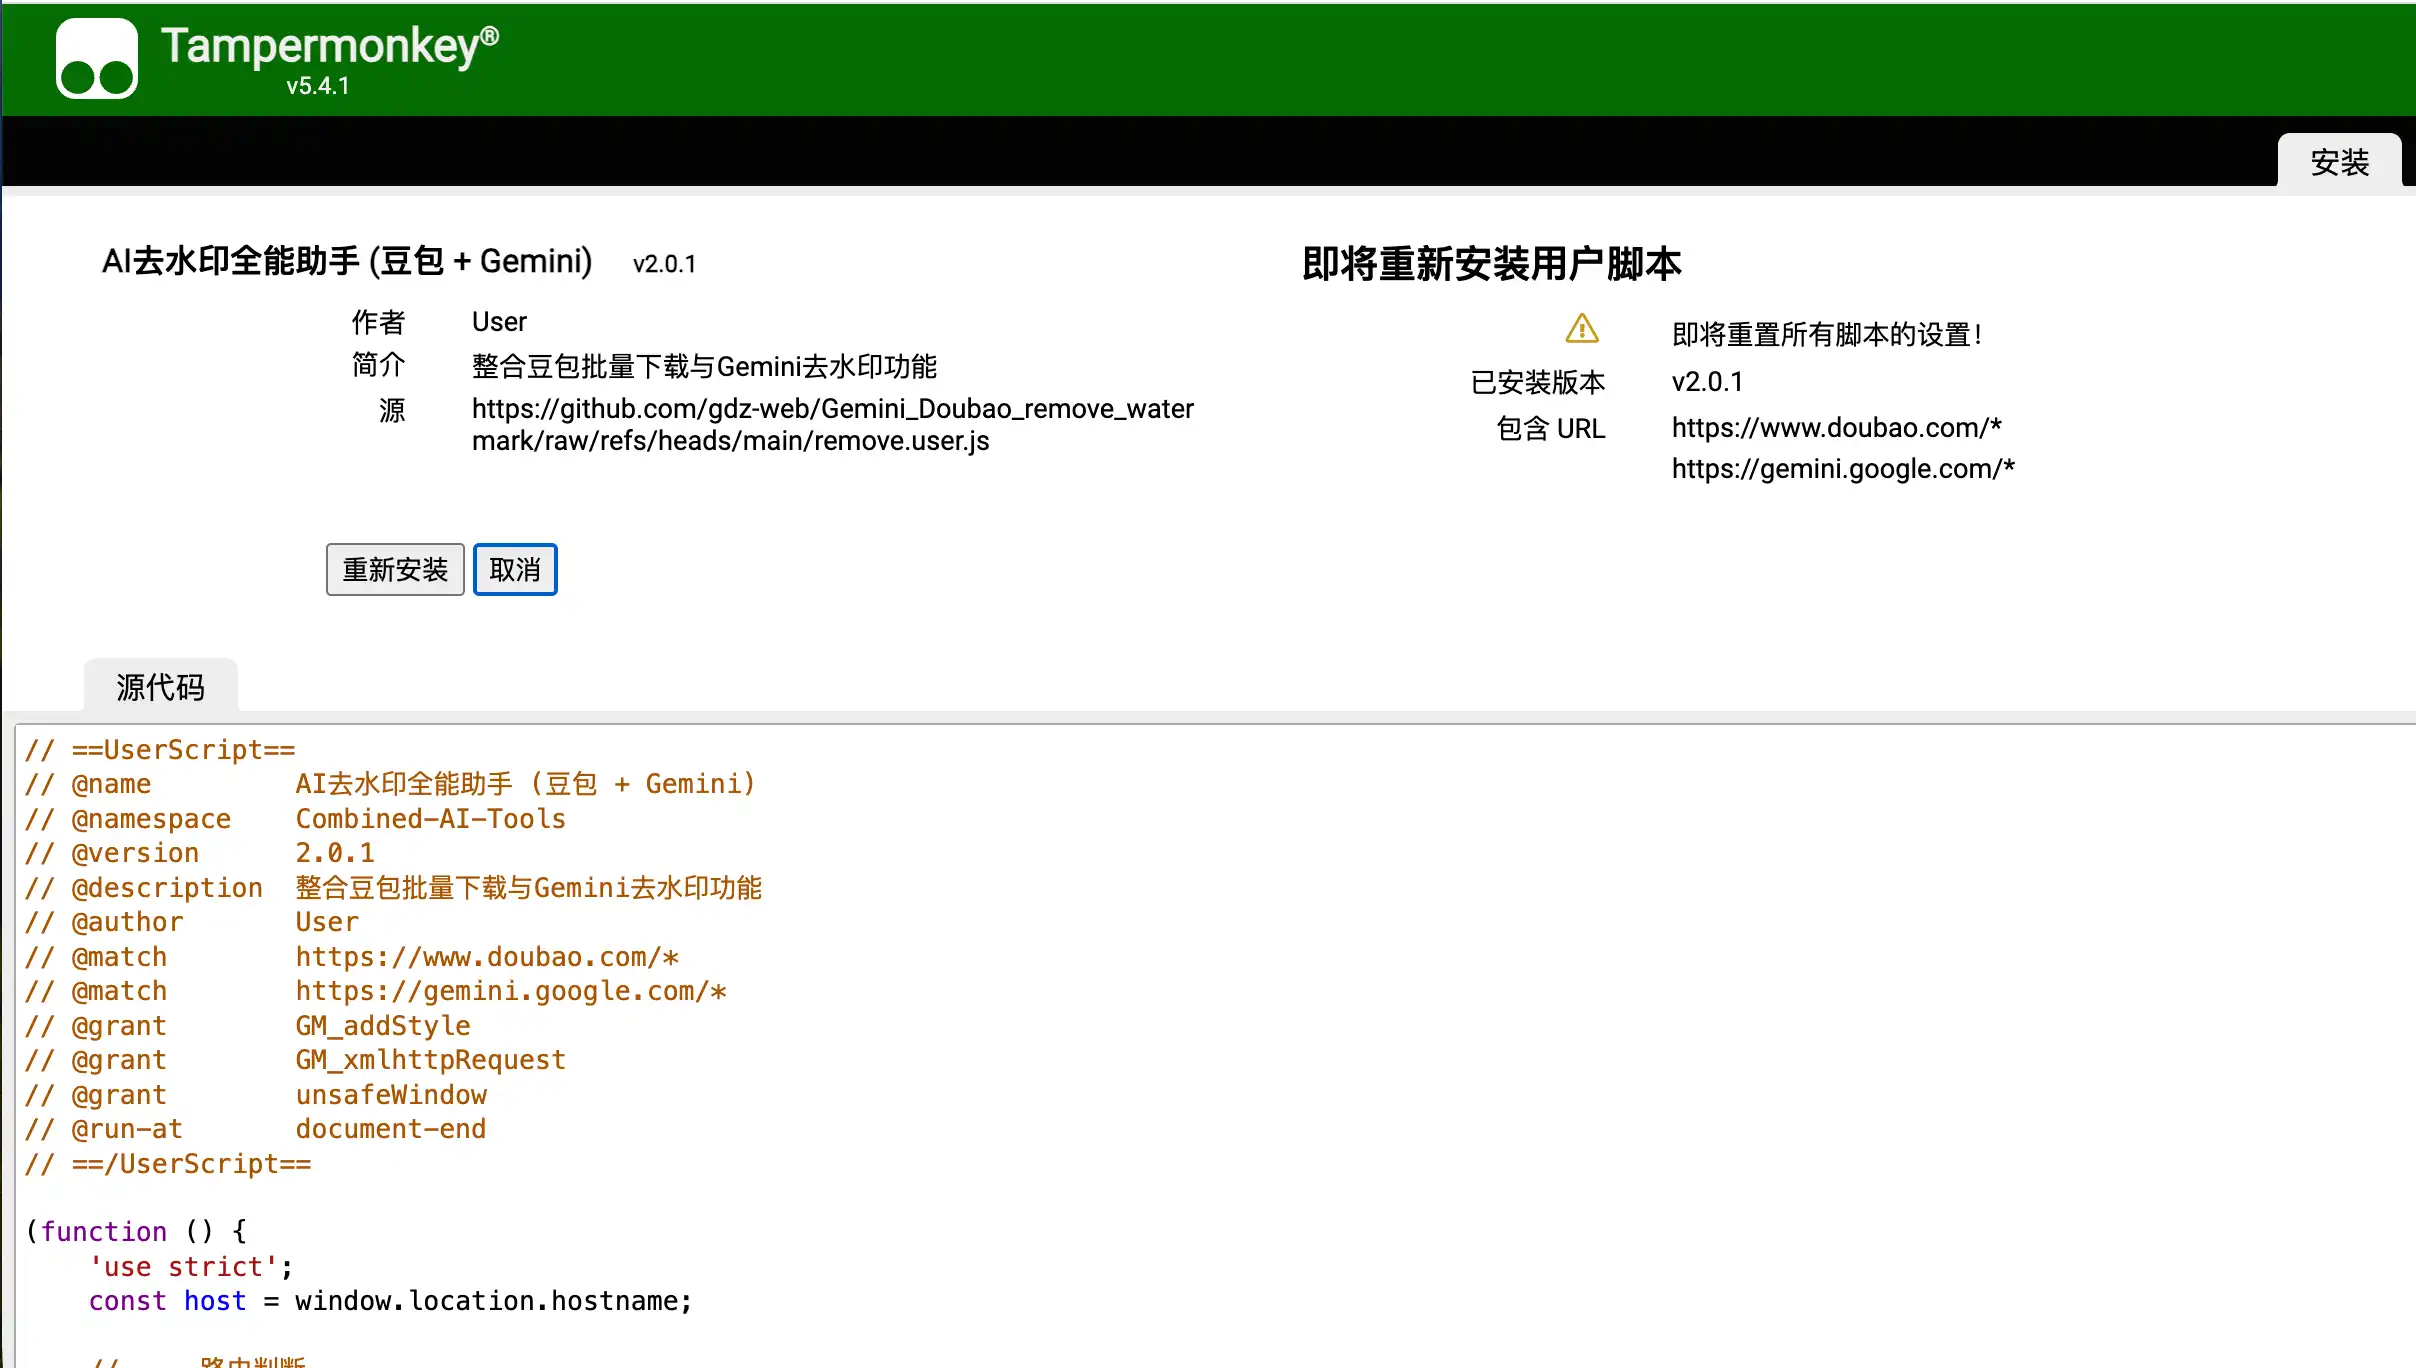Click the v5.4.1 version label
The height and width of the screenshot is (1368, 2416).
(x=318, y=86)
